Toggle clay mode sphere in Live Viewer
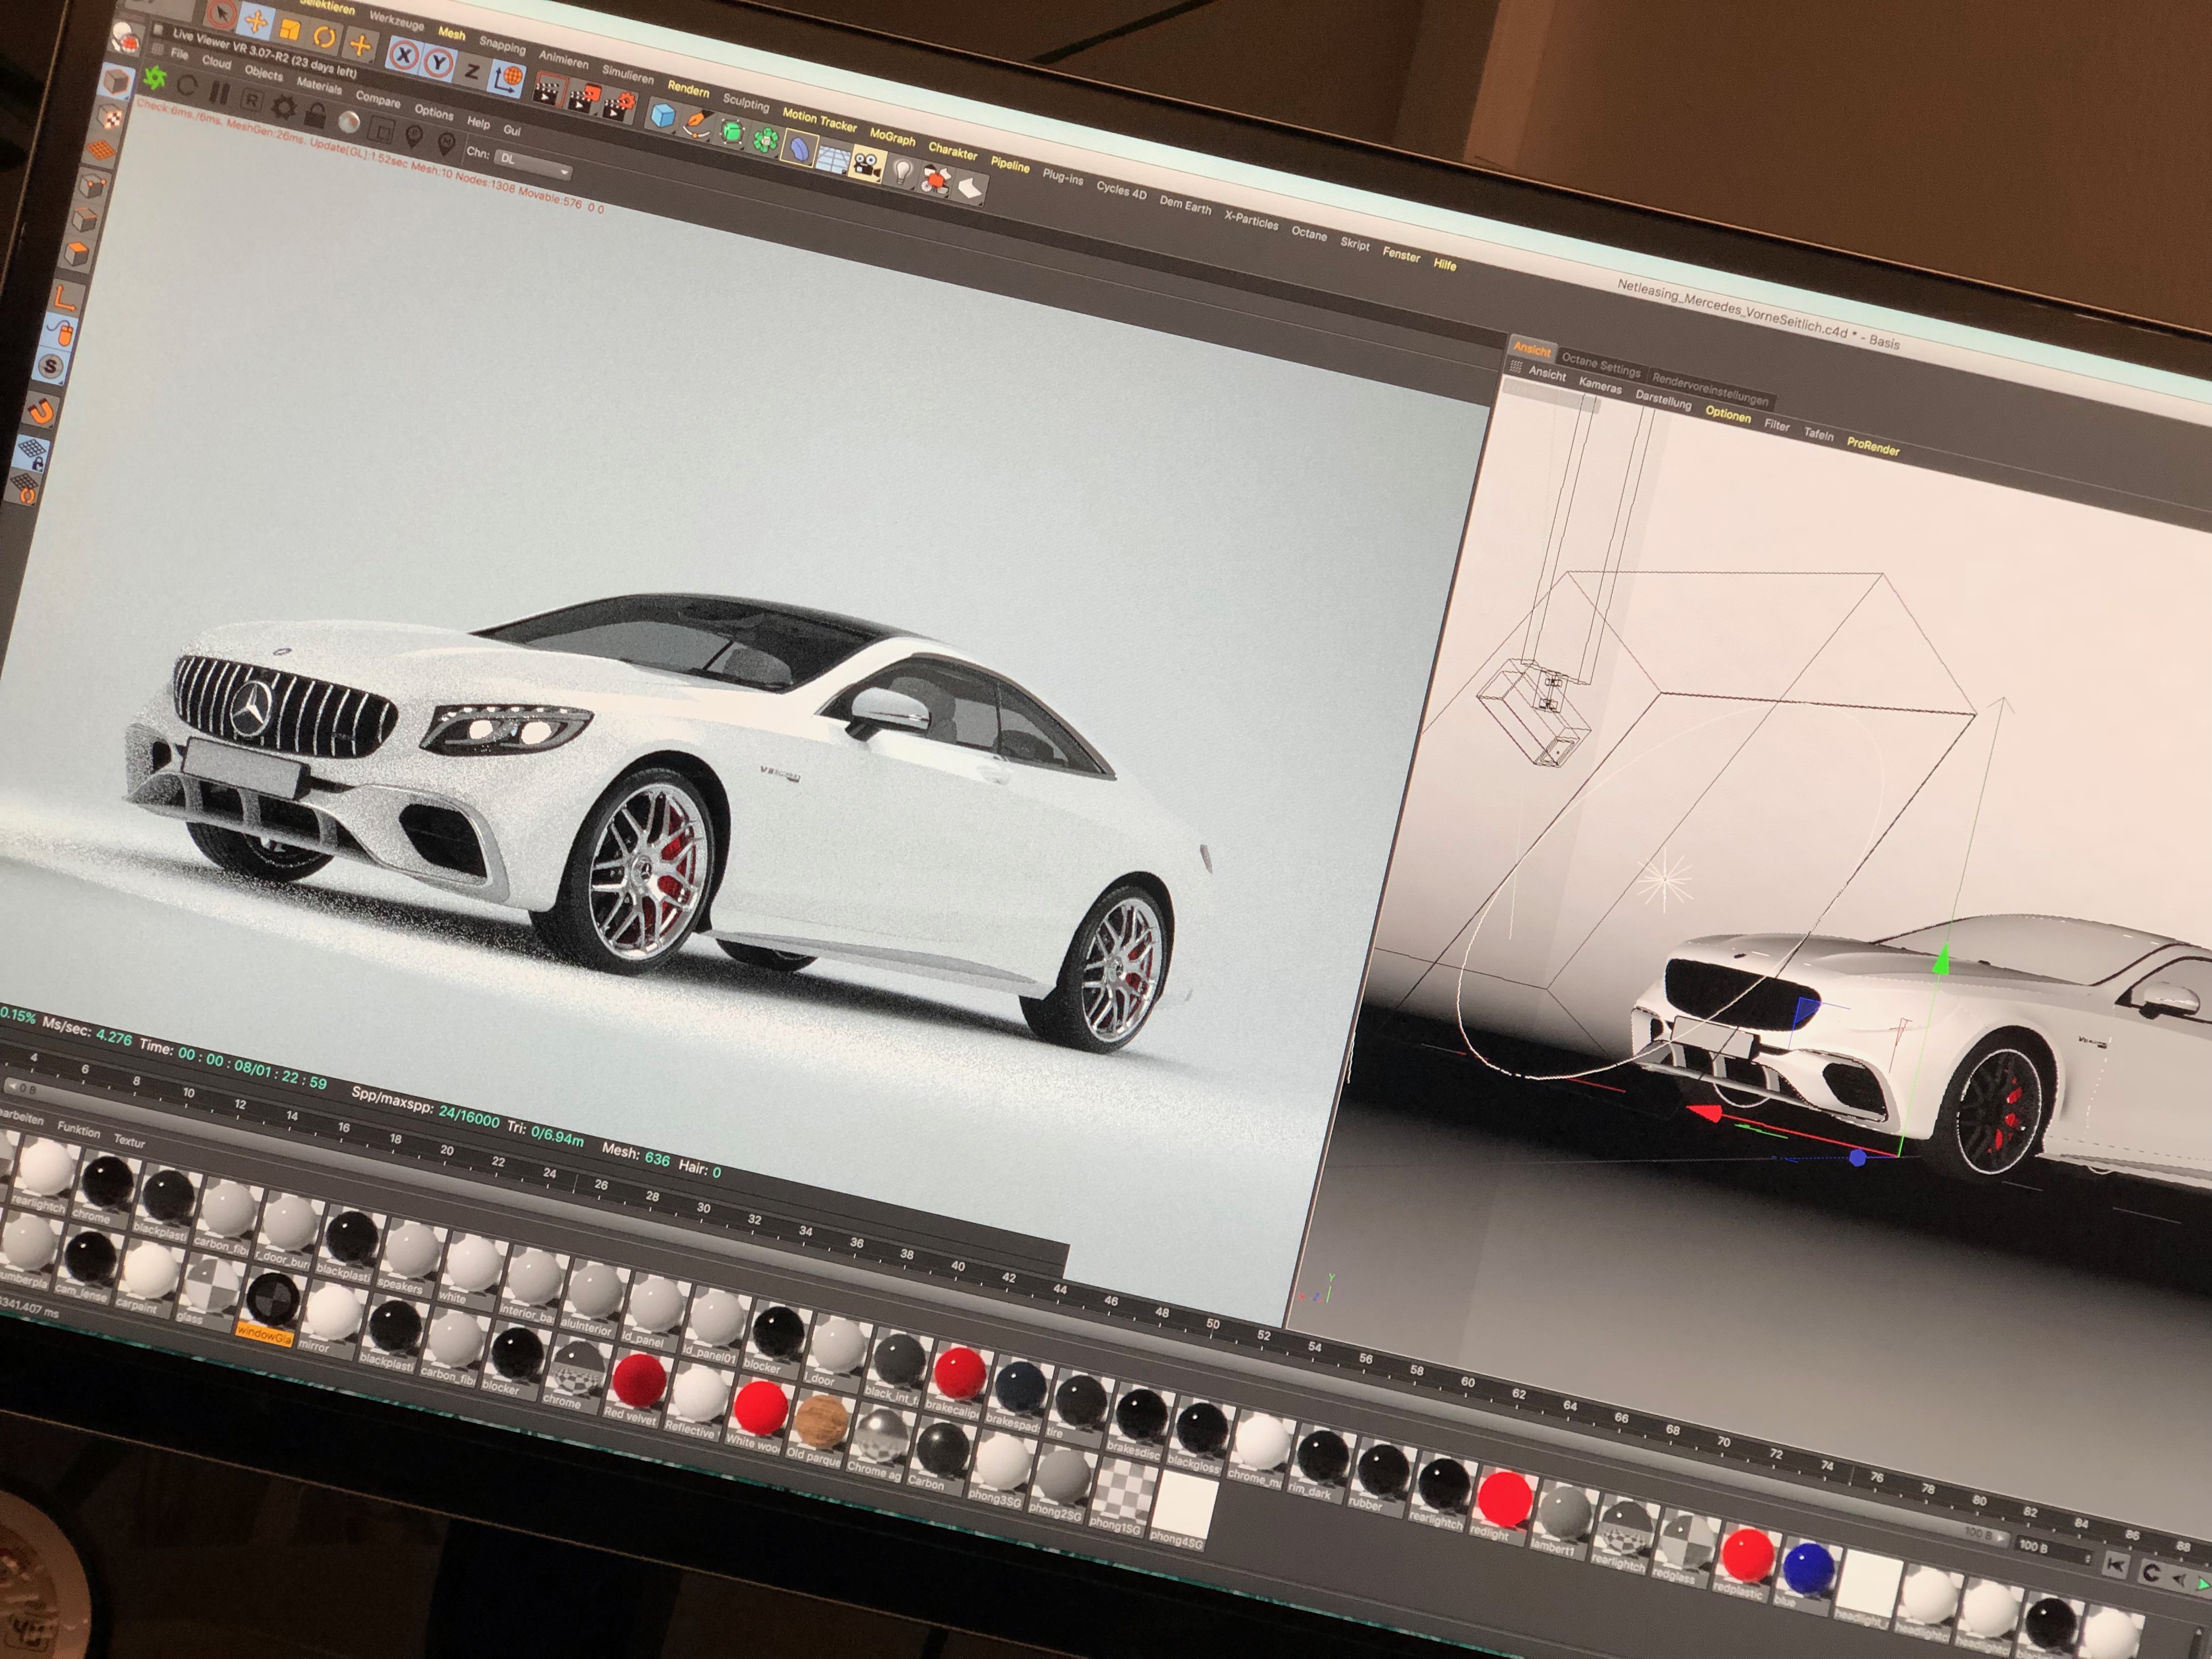 (348, 121)
